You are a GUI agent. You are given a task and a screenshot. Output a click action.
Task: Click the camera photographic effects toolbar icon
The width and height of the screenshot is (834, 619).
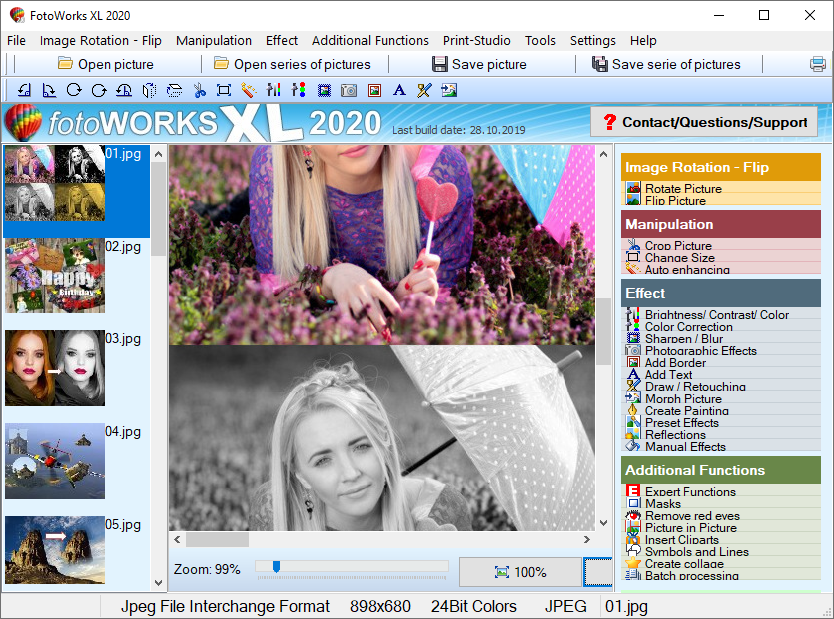tap(349, 90)
